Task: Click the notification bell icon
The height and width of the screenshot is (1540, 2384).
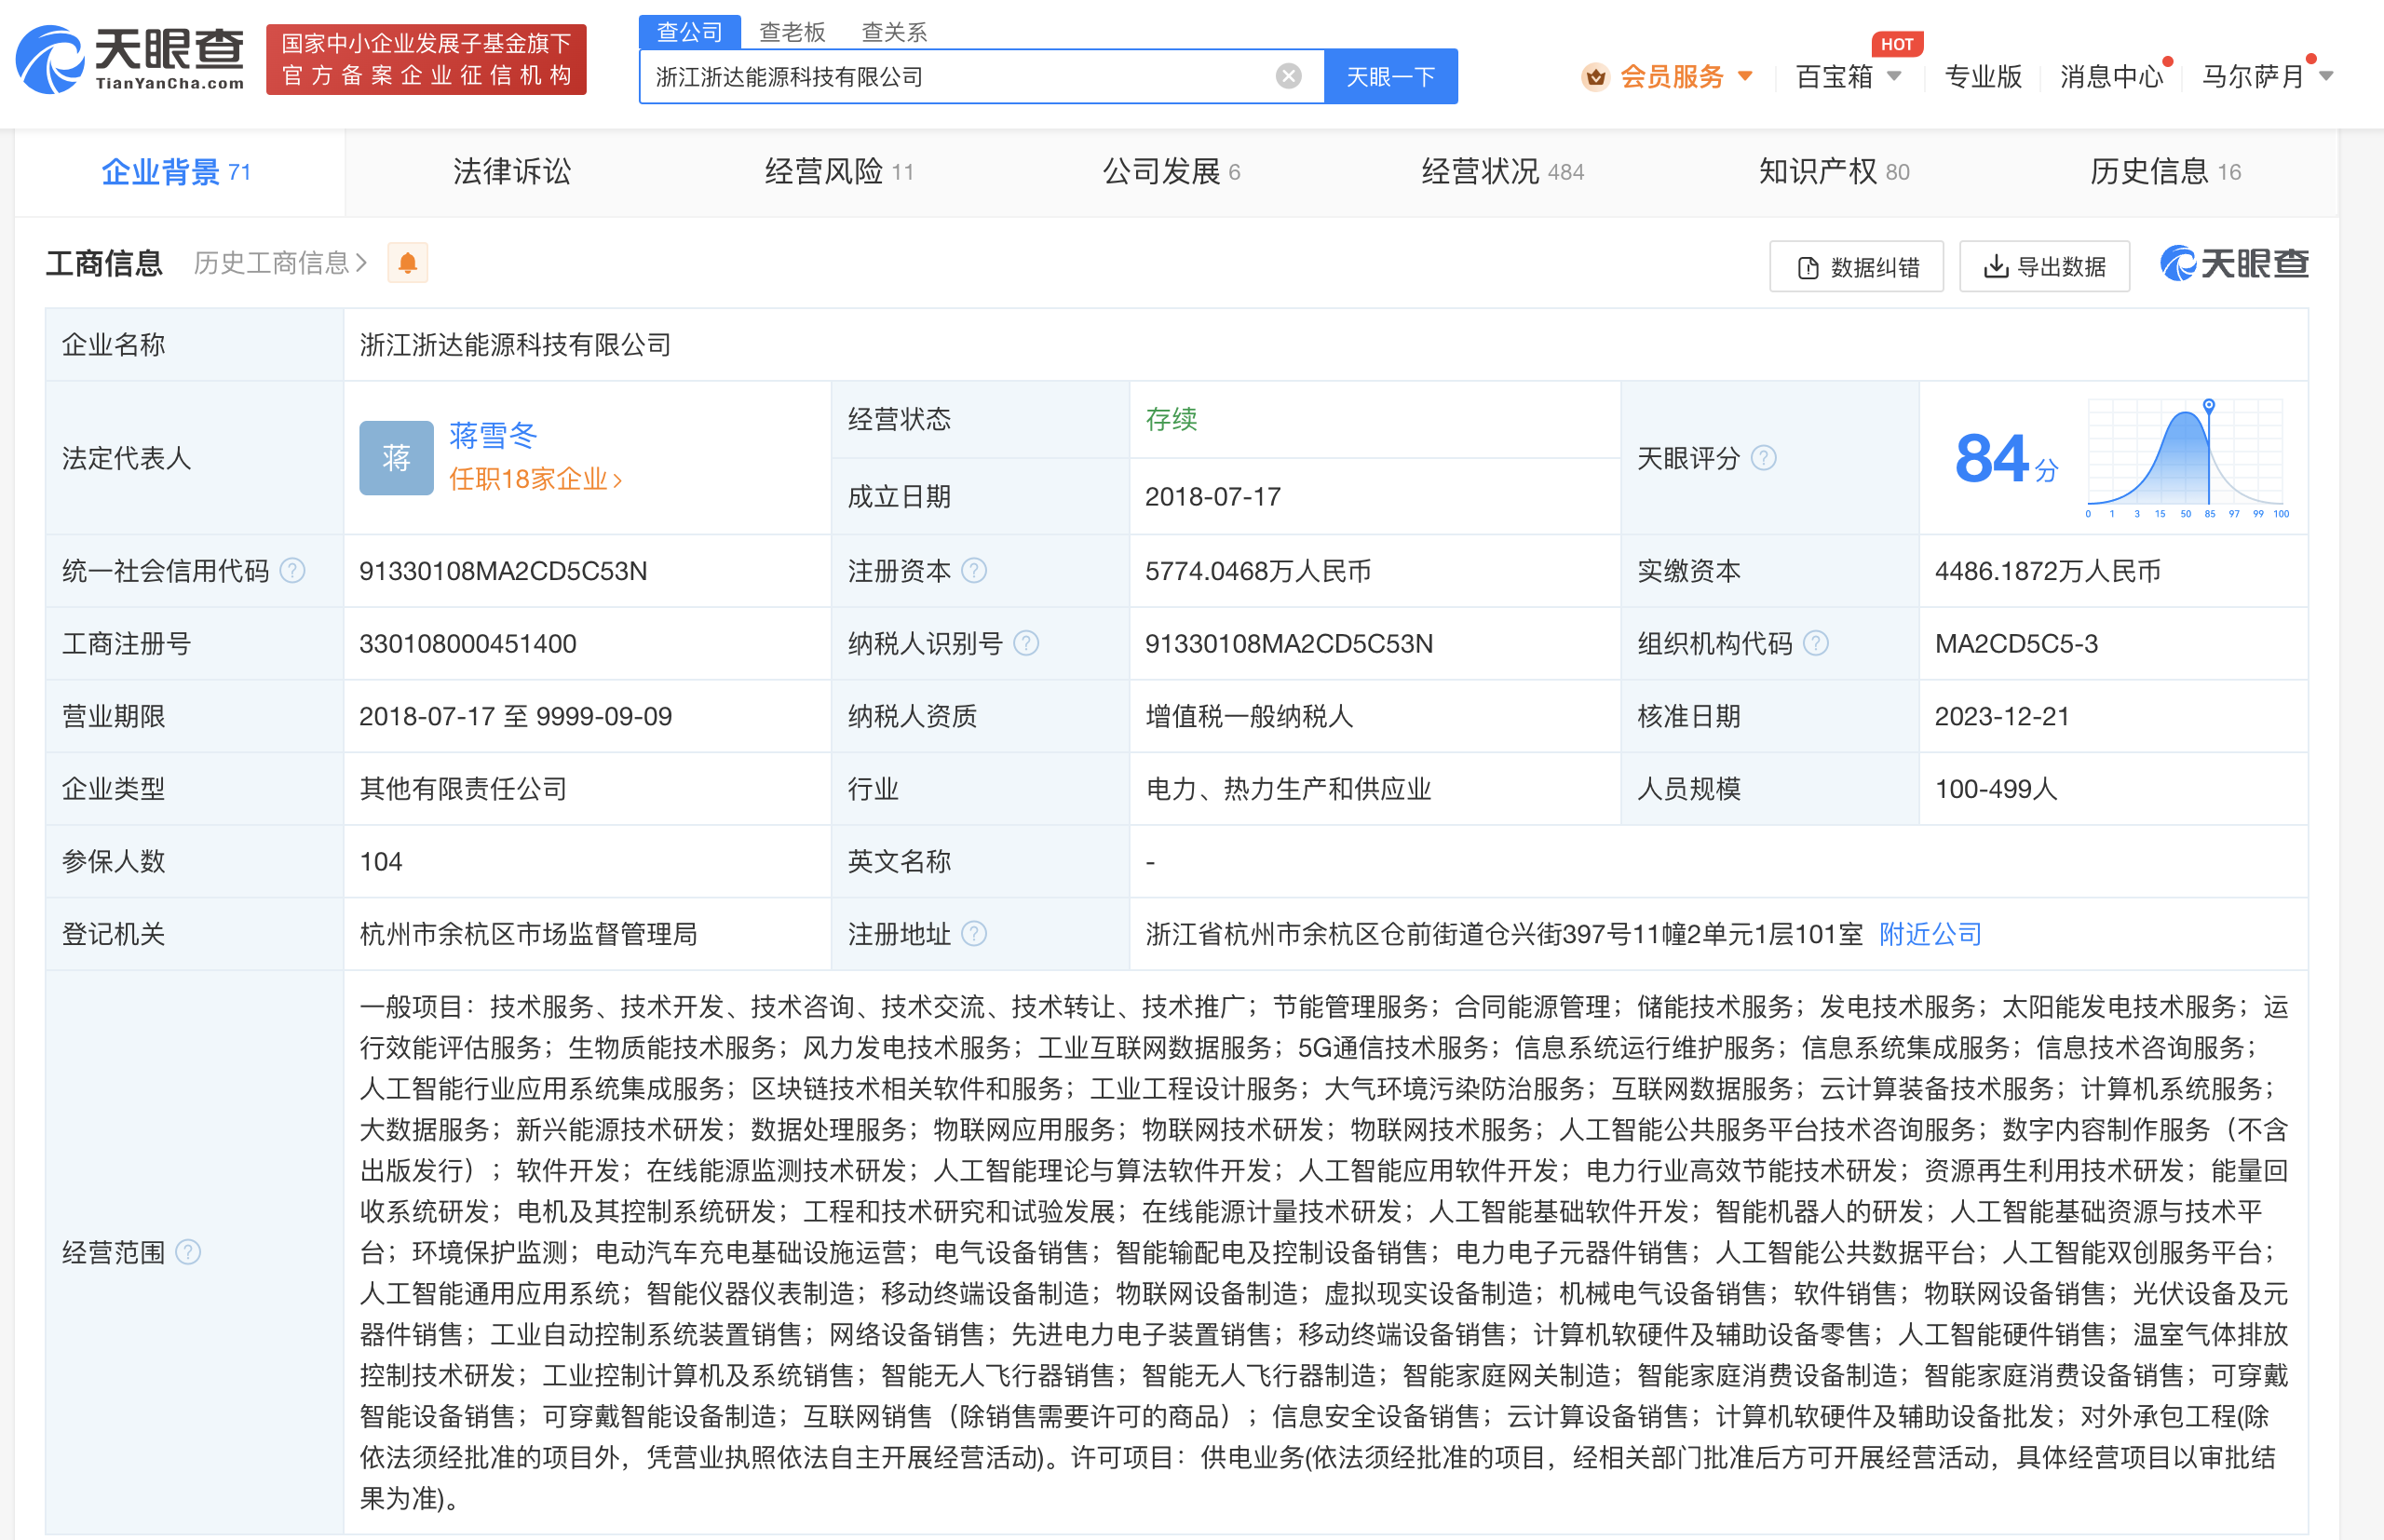Action: 408,263
